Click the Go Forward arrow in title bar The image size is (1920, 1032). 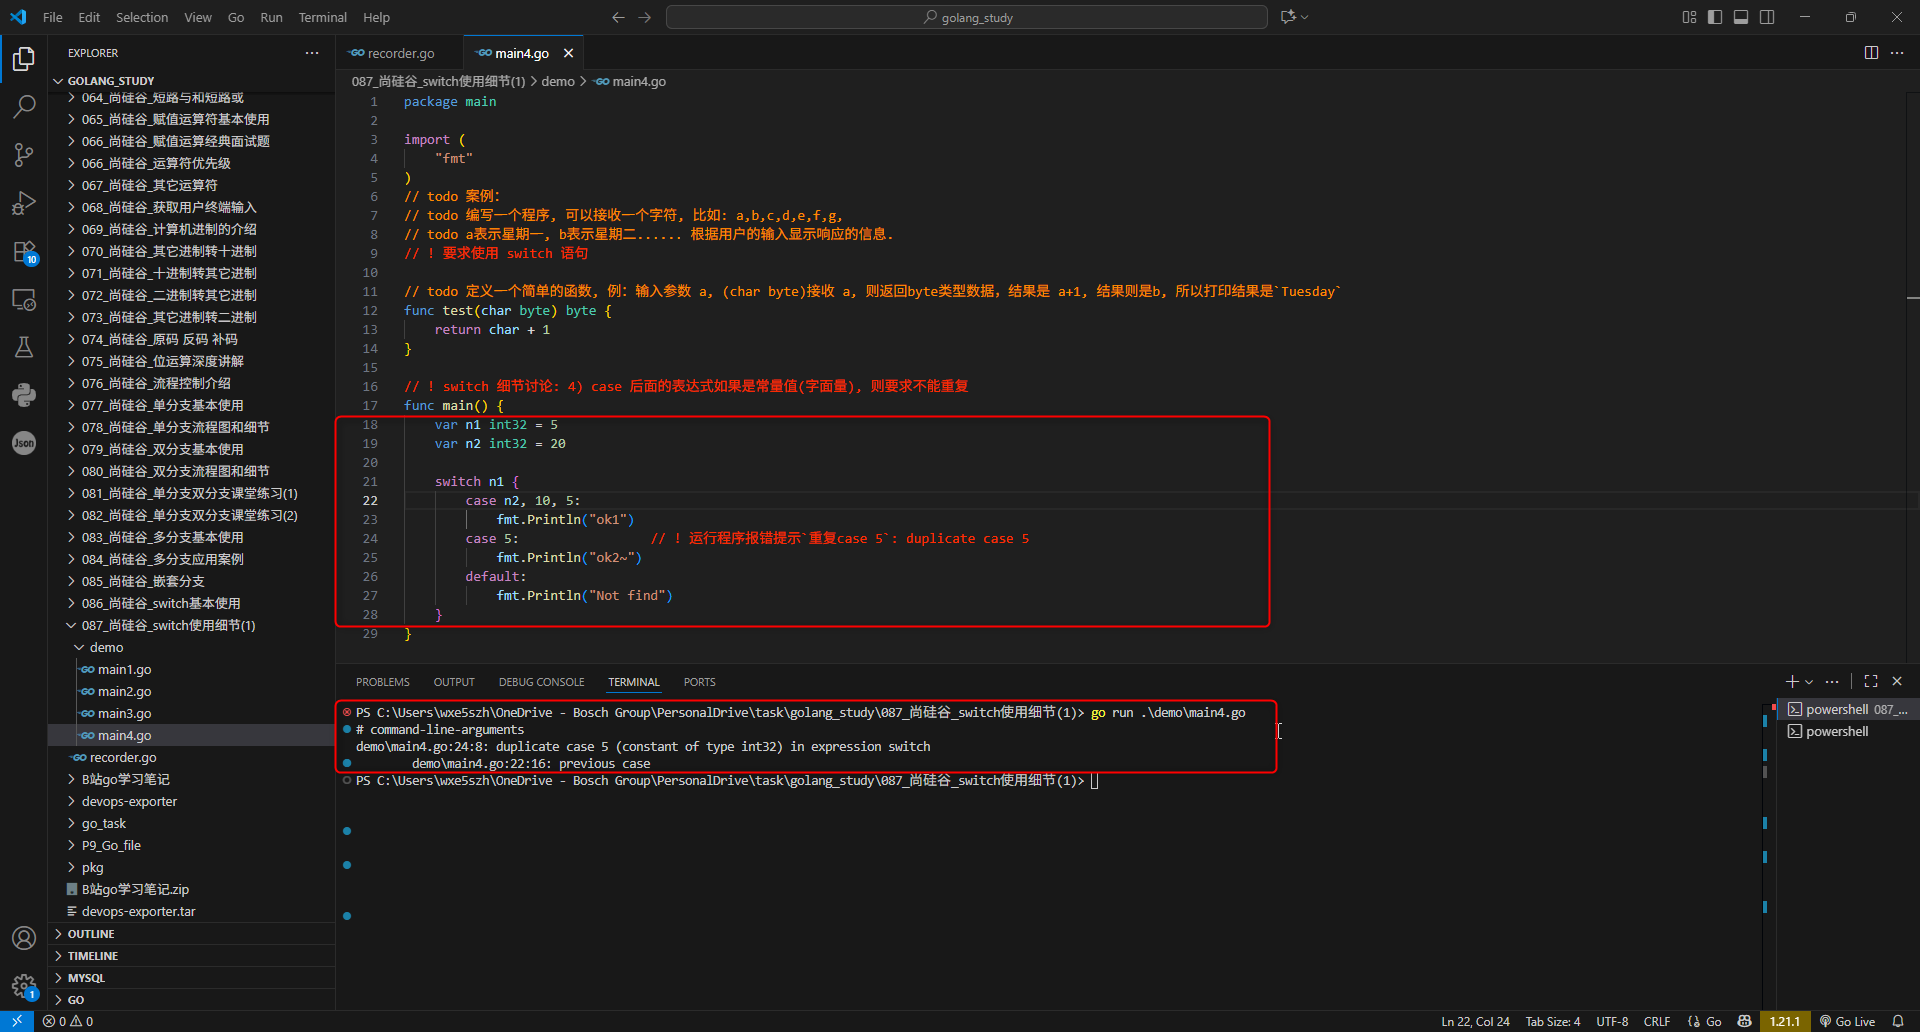645,17
